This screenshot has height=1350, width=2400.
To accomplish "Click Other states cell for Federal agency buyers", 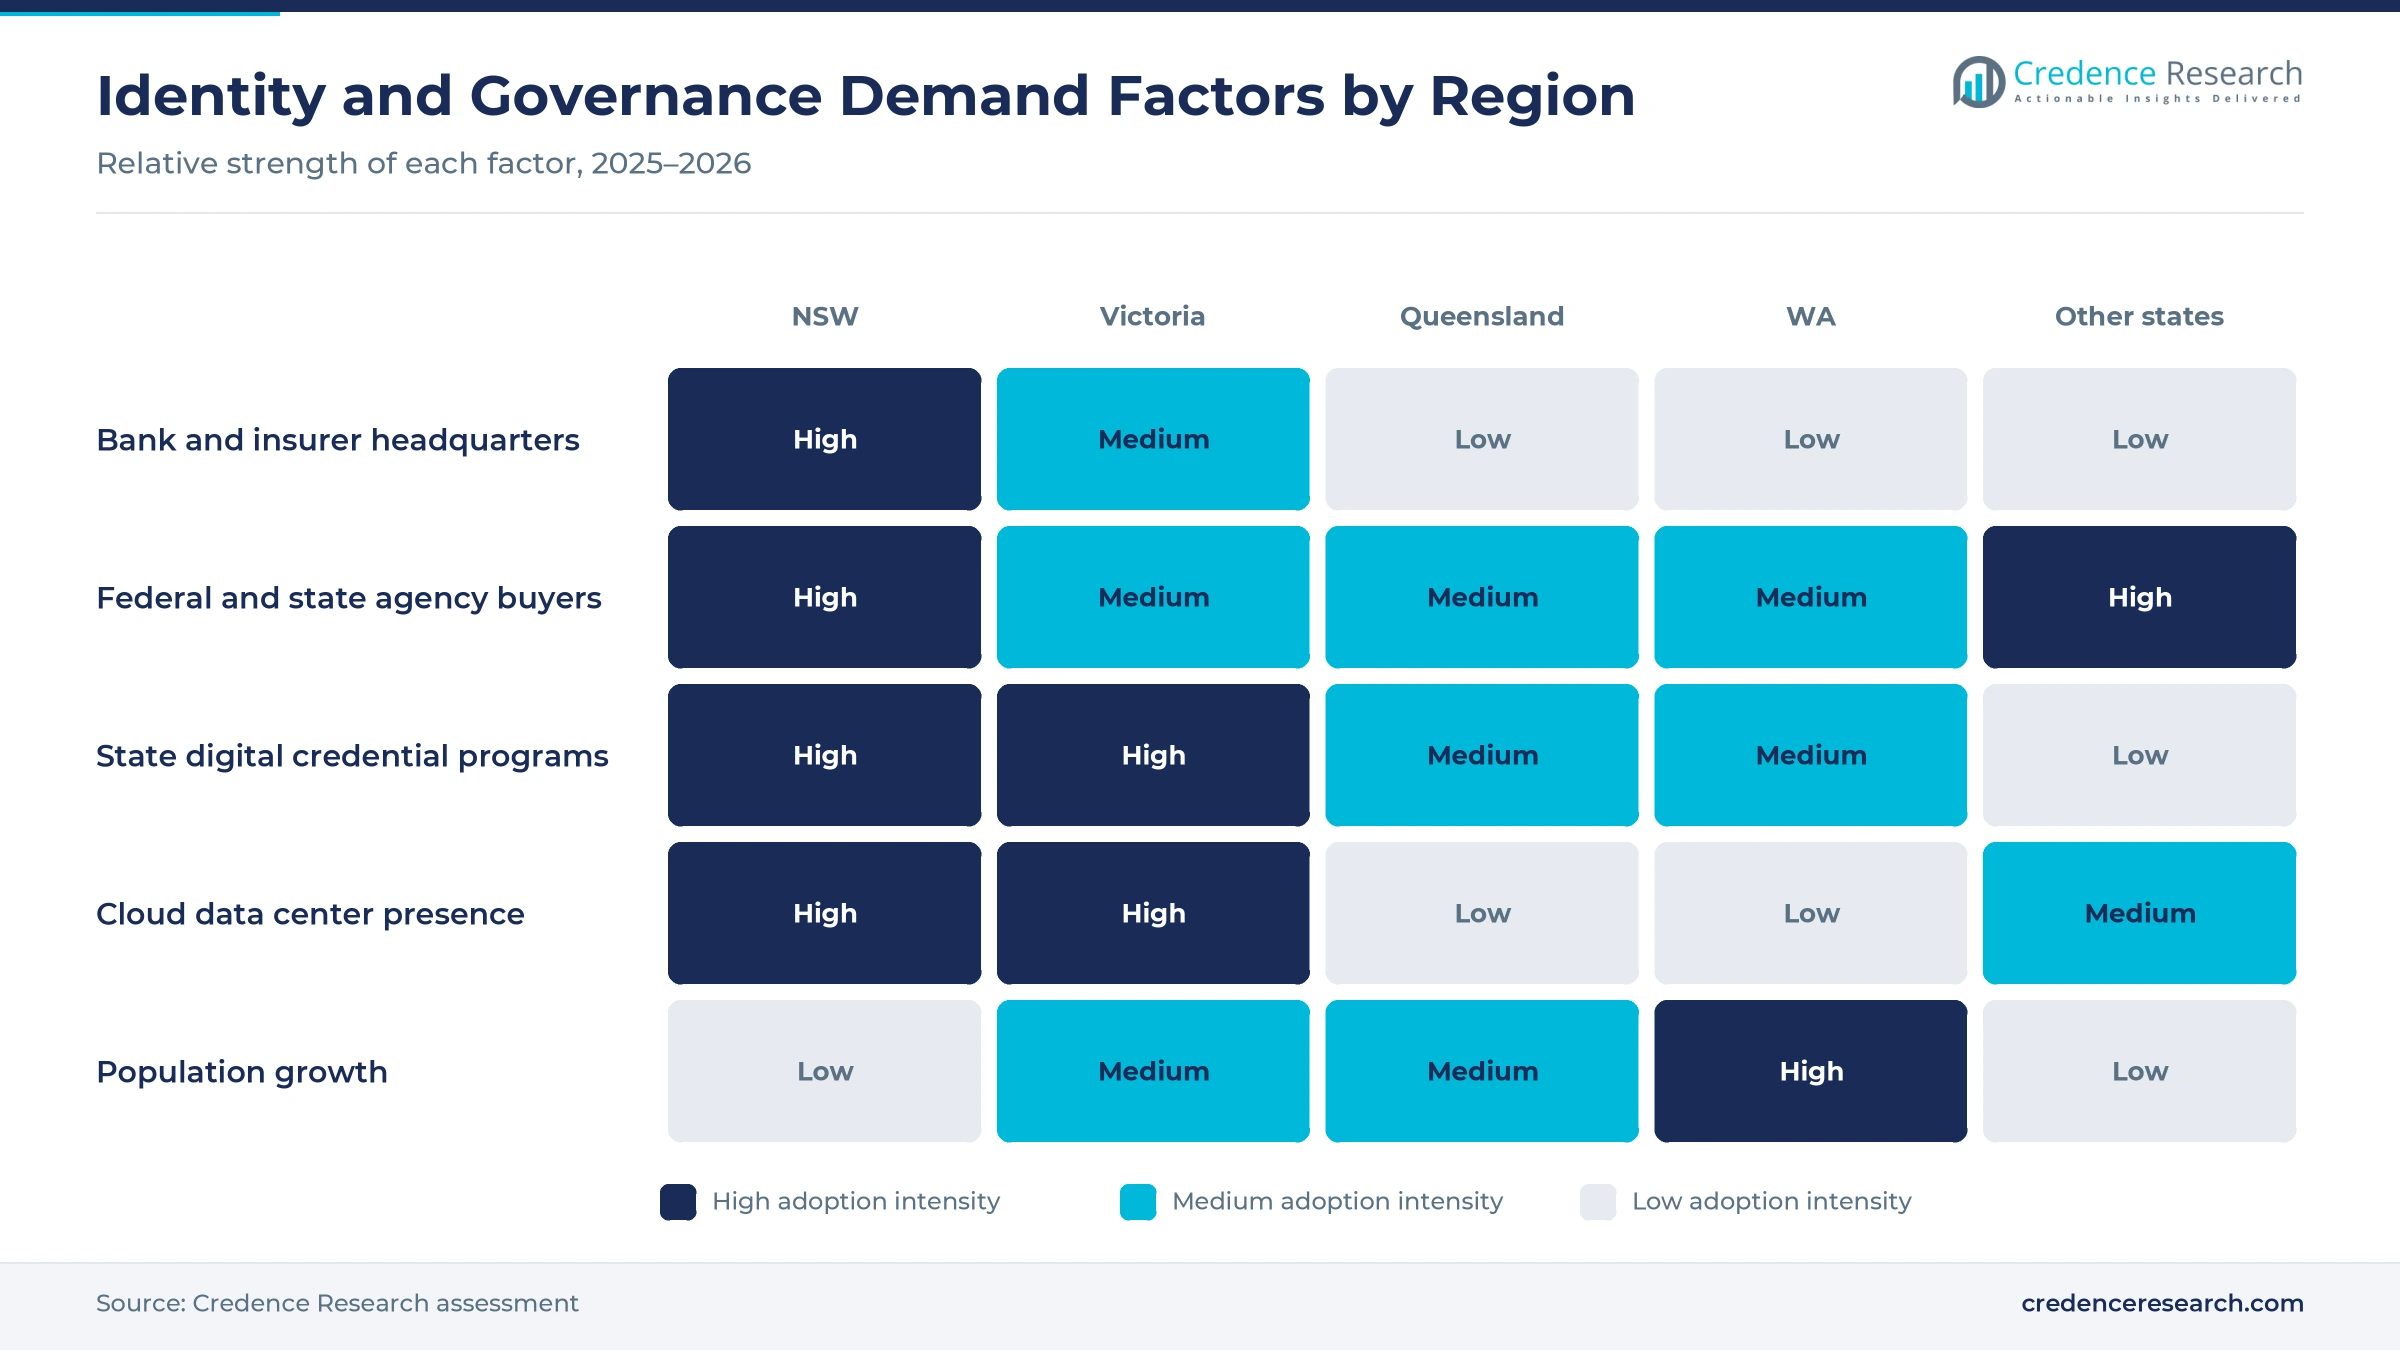I will click(2139, 597).
